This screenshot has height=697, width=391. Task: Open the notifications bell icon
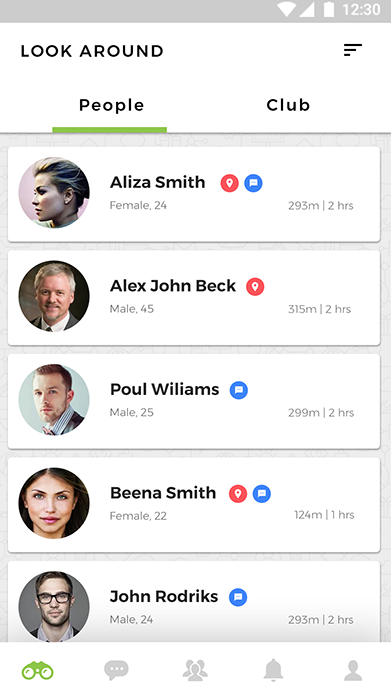pyautogui.click(x=273, y=670)
